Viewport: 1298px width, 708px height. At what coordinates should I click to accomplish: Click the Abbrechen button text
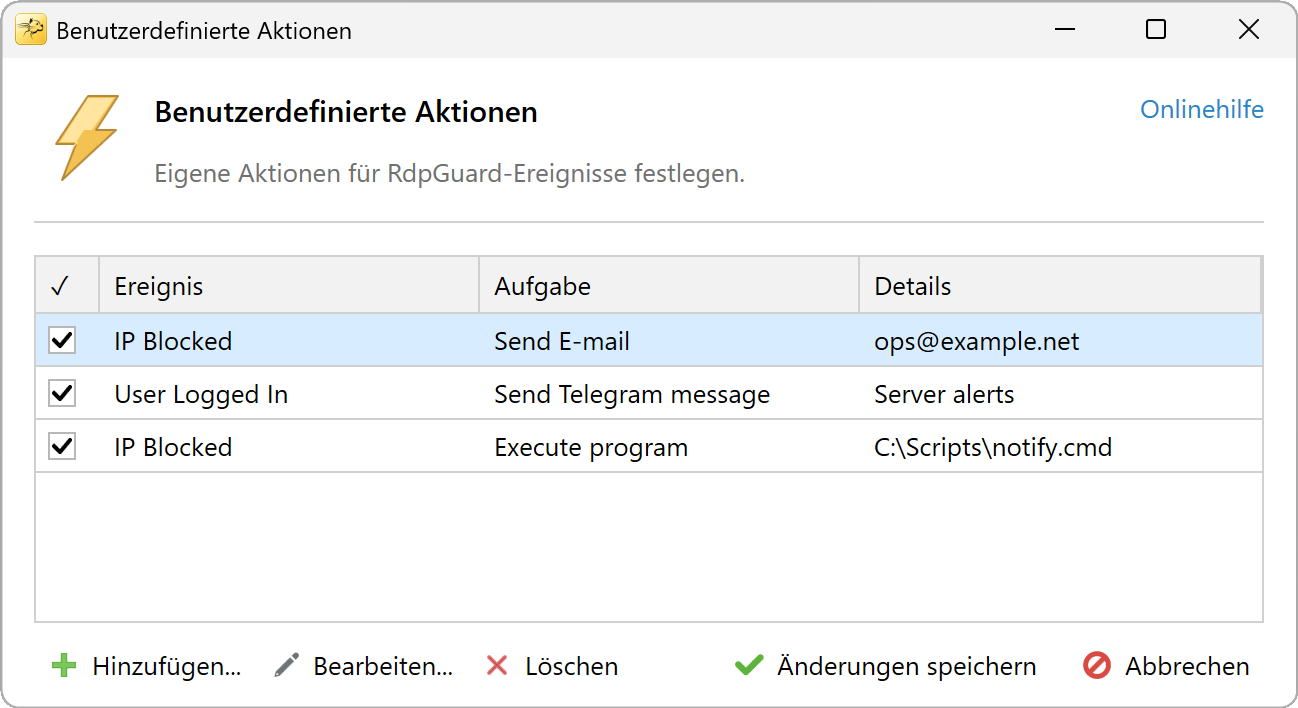point(1187,667)
